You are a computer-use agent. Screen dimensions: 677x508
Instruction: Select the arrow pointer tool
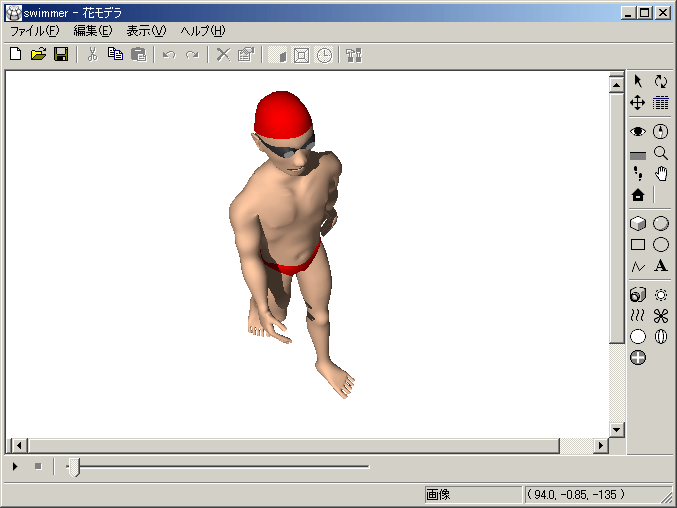(x=638, y=81)
